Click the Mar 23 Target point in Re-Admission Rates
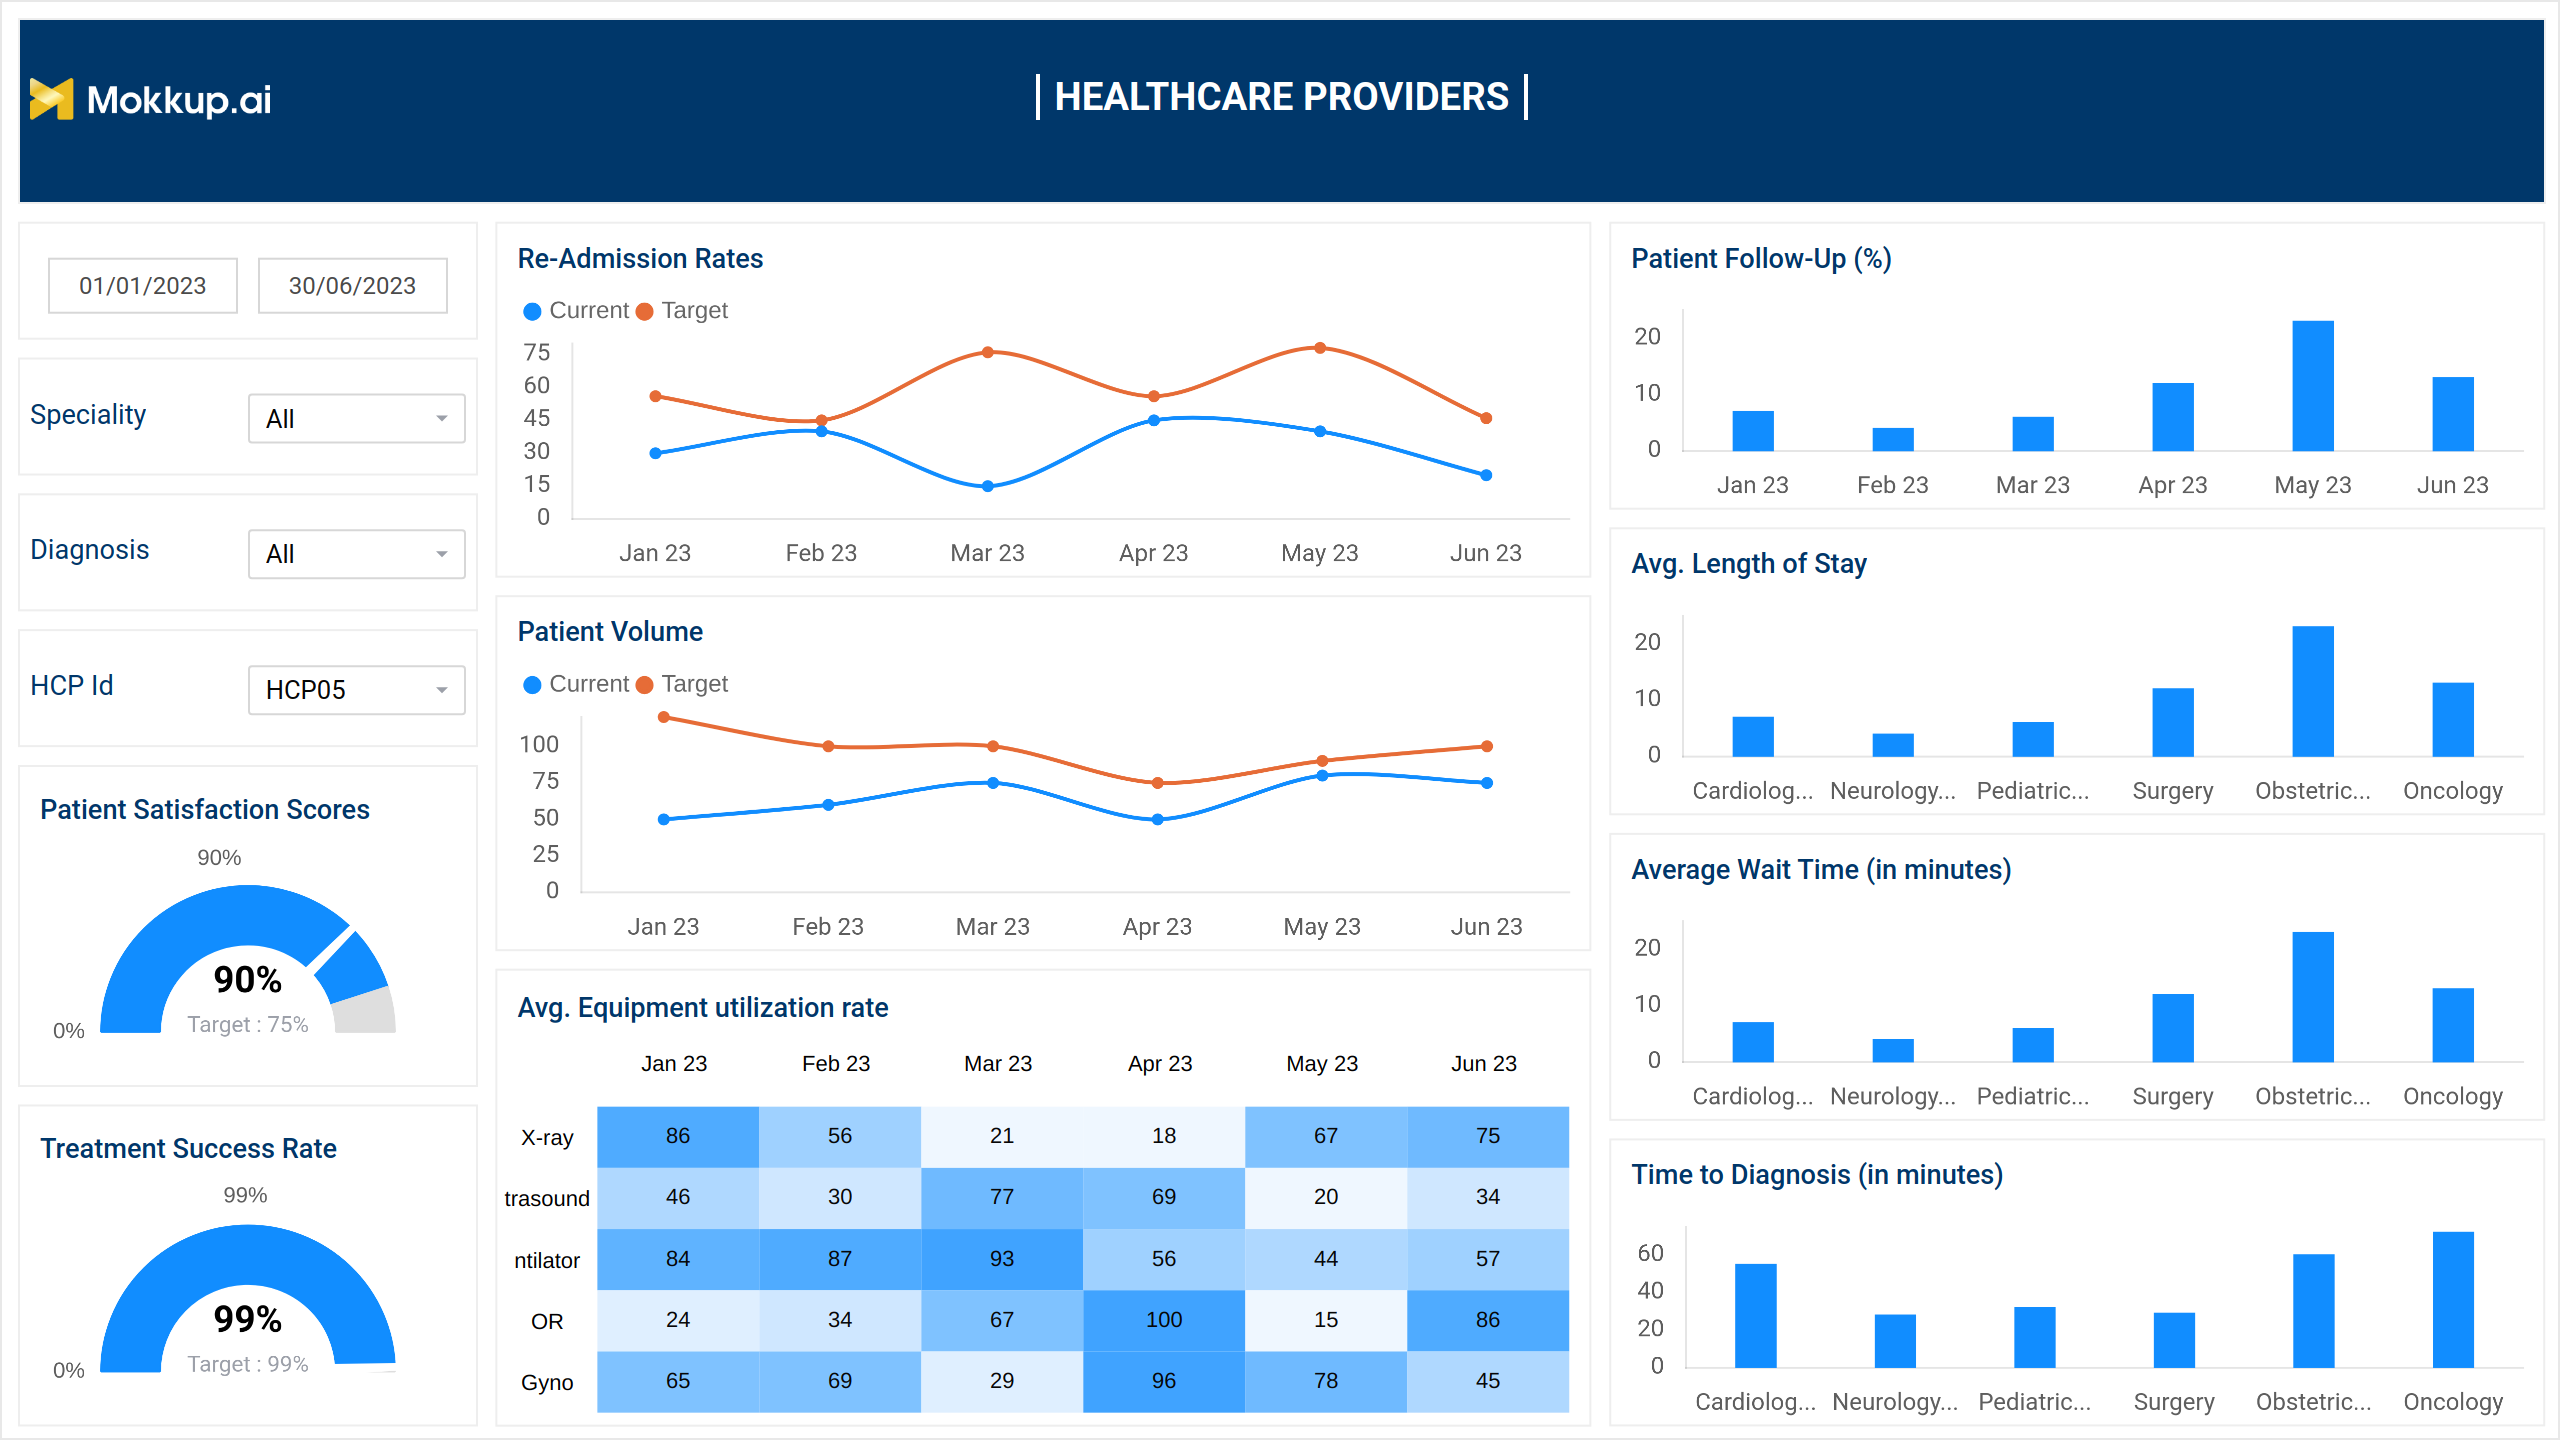Image resolution: width=2560 pixels, height=1440 pixels. click(988, 352)
